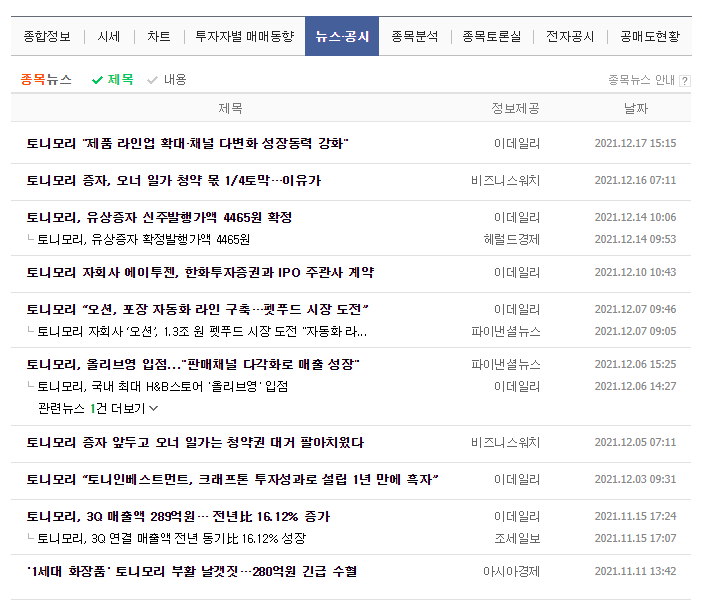
Task: Click date 2021.11.11 13:42
Action: pyautogui.click(x=635, y=571)
